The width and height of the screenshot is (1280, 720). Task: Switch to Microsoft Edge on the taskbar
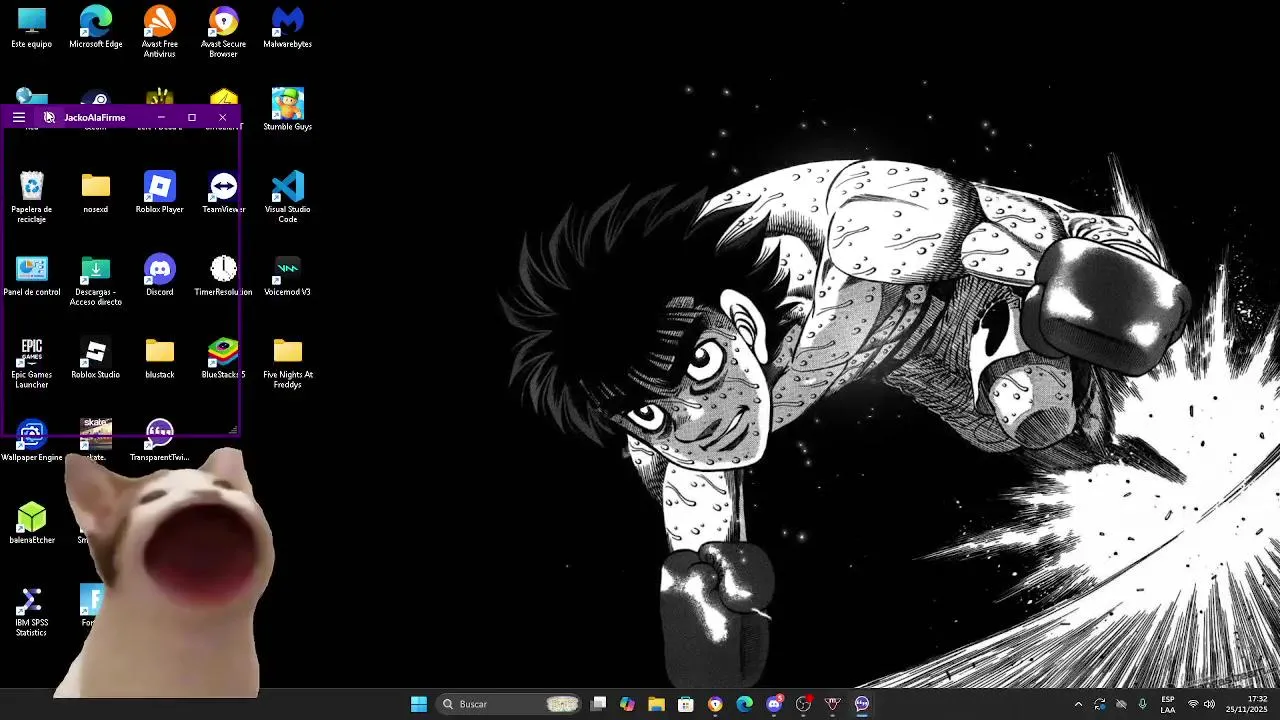click(744, 704)
